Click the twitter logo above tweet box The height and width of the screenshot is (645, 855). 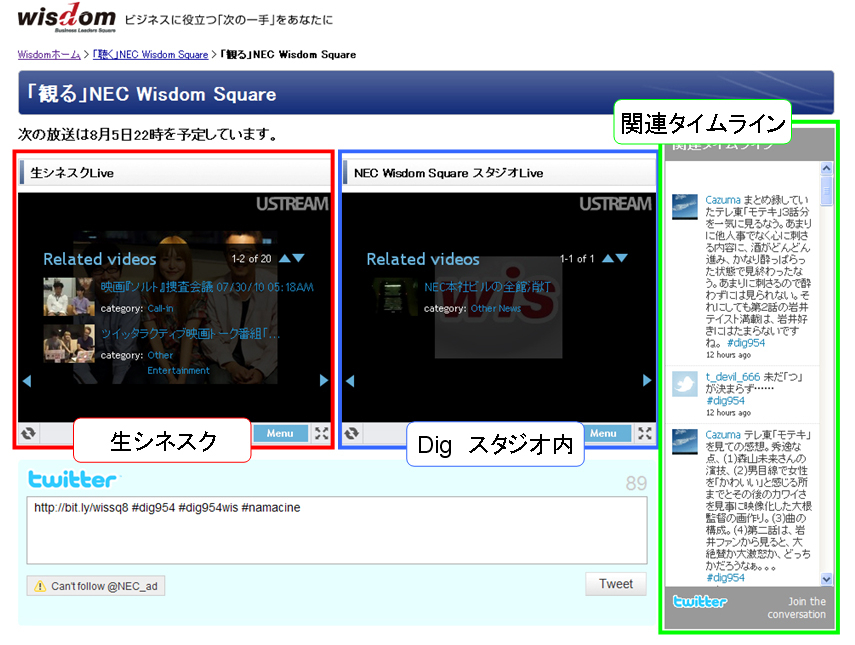point(73,479)
